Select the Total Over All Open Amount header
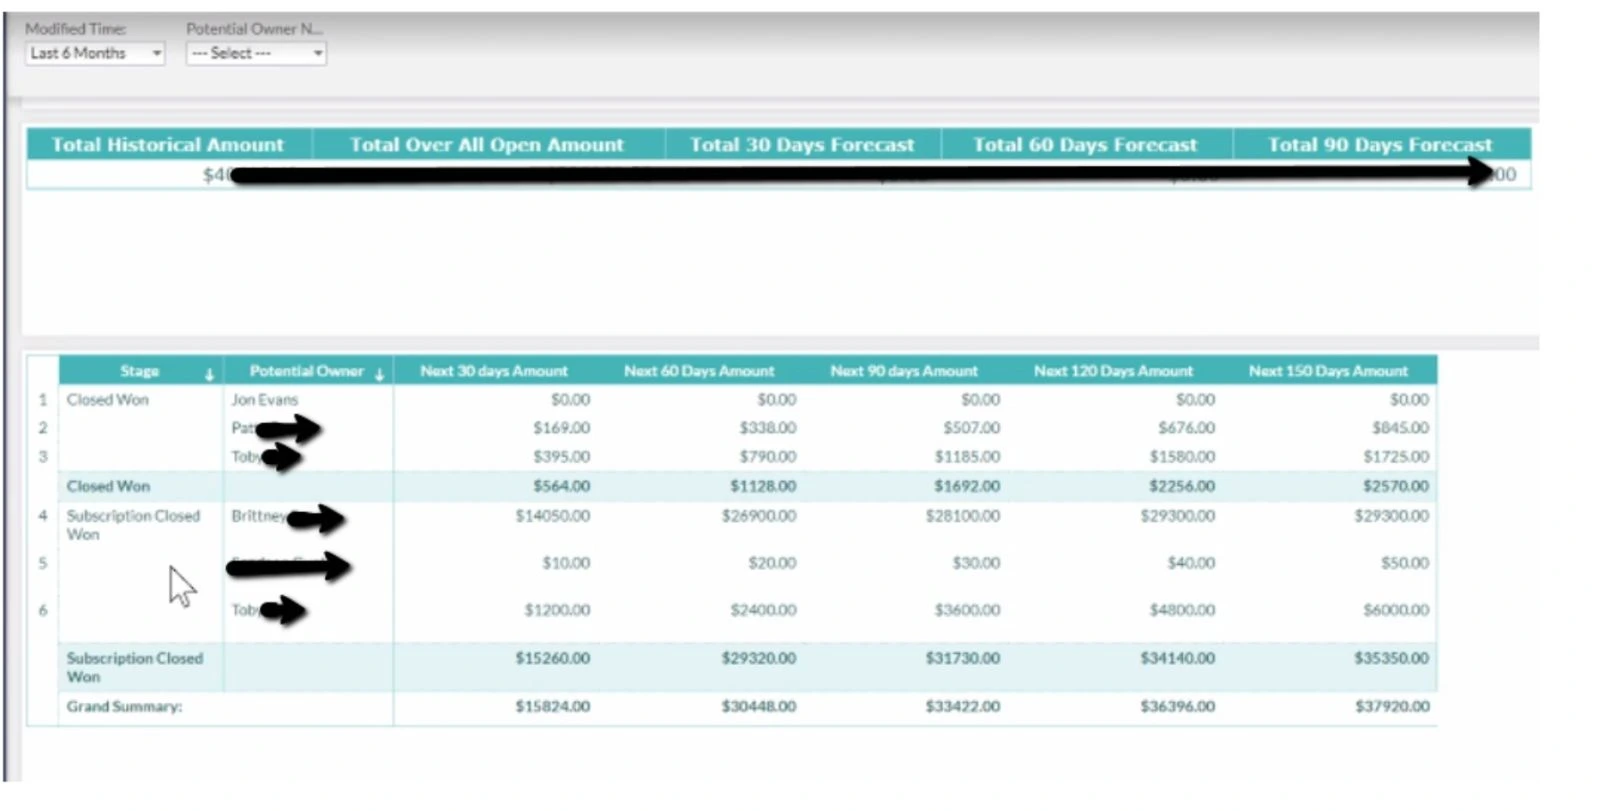1600x811 pixels. [x=486, y=145]
